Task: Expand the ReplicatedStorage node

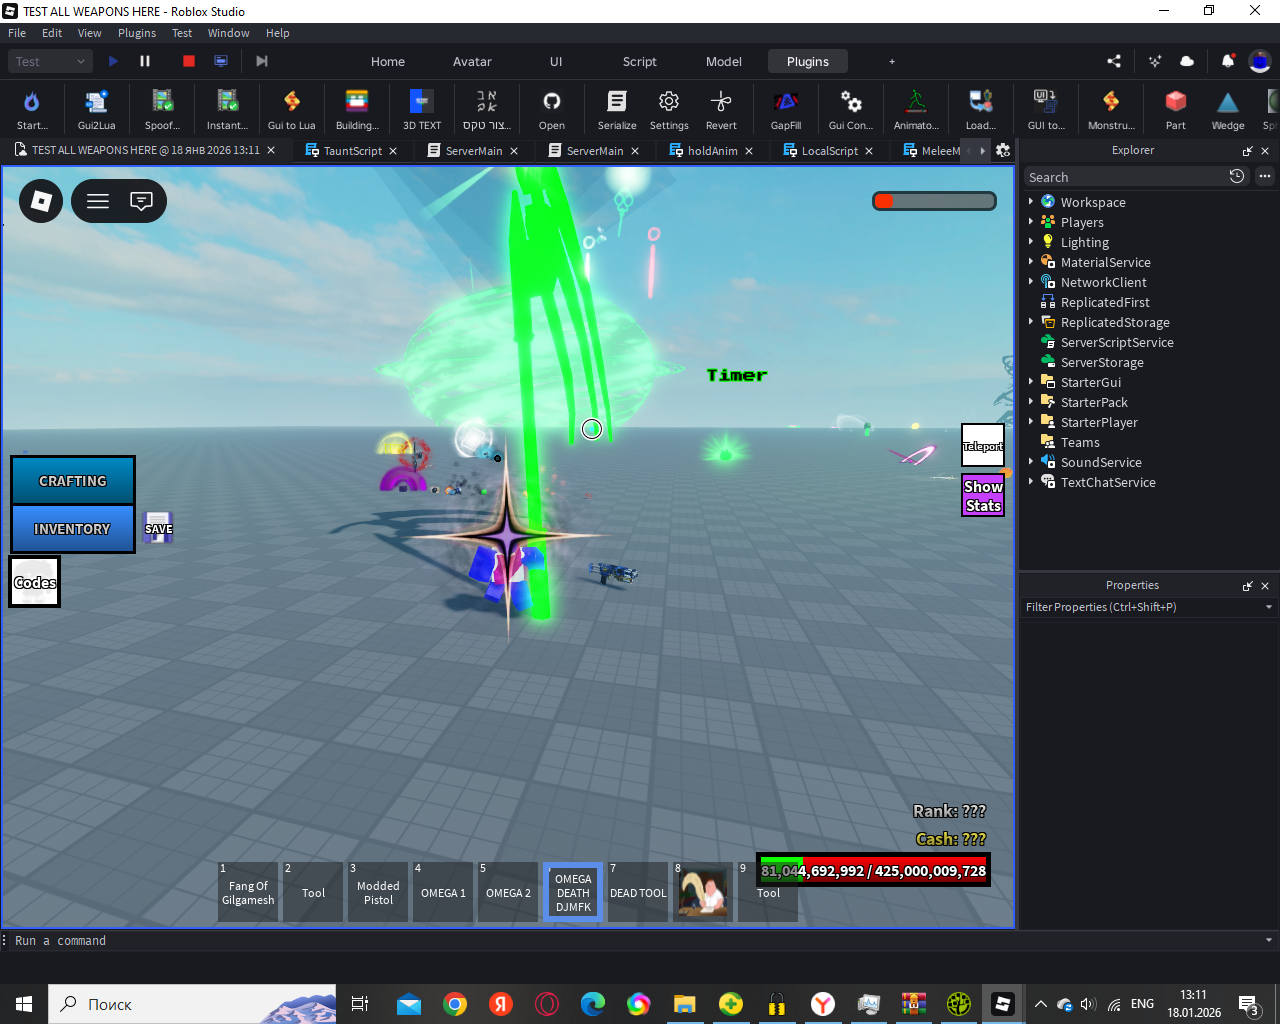Action: [1031, 321]
